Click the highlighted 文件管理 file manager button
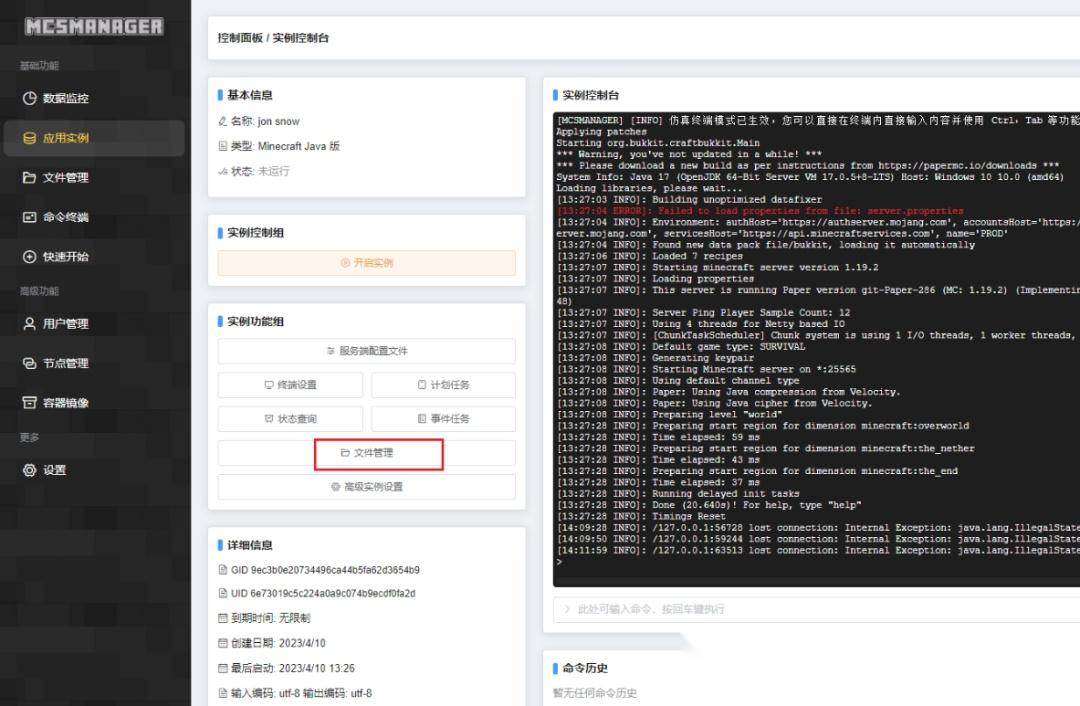Viewport: 1080px width, 706px height. [366, 453]
